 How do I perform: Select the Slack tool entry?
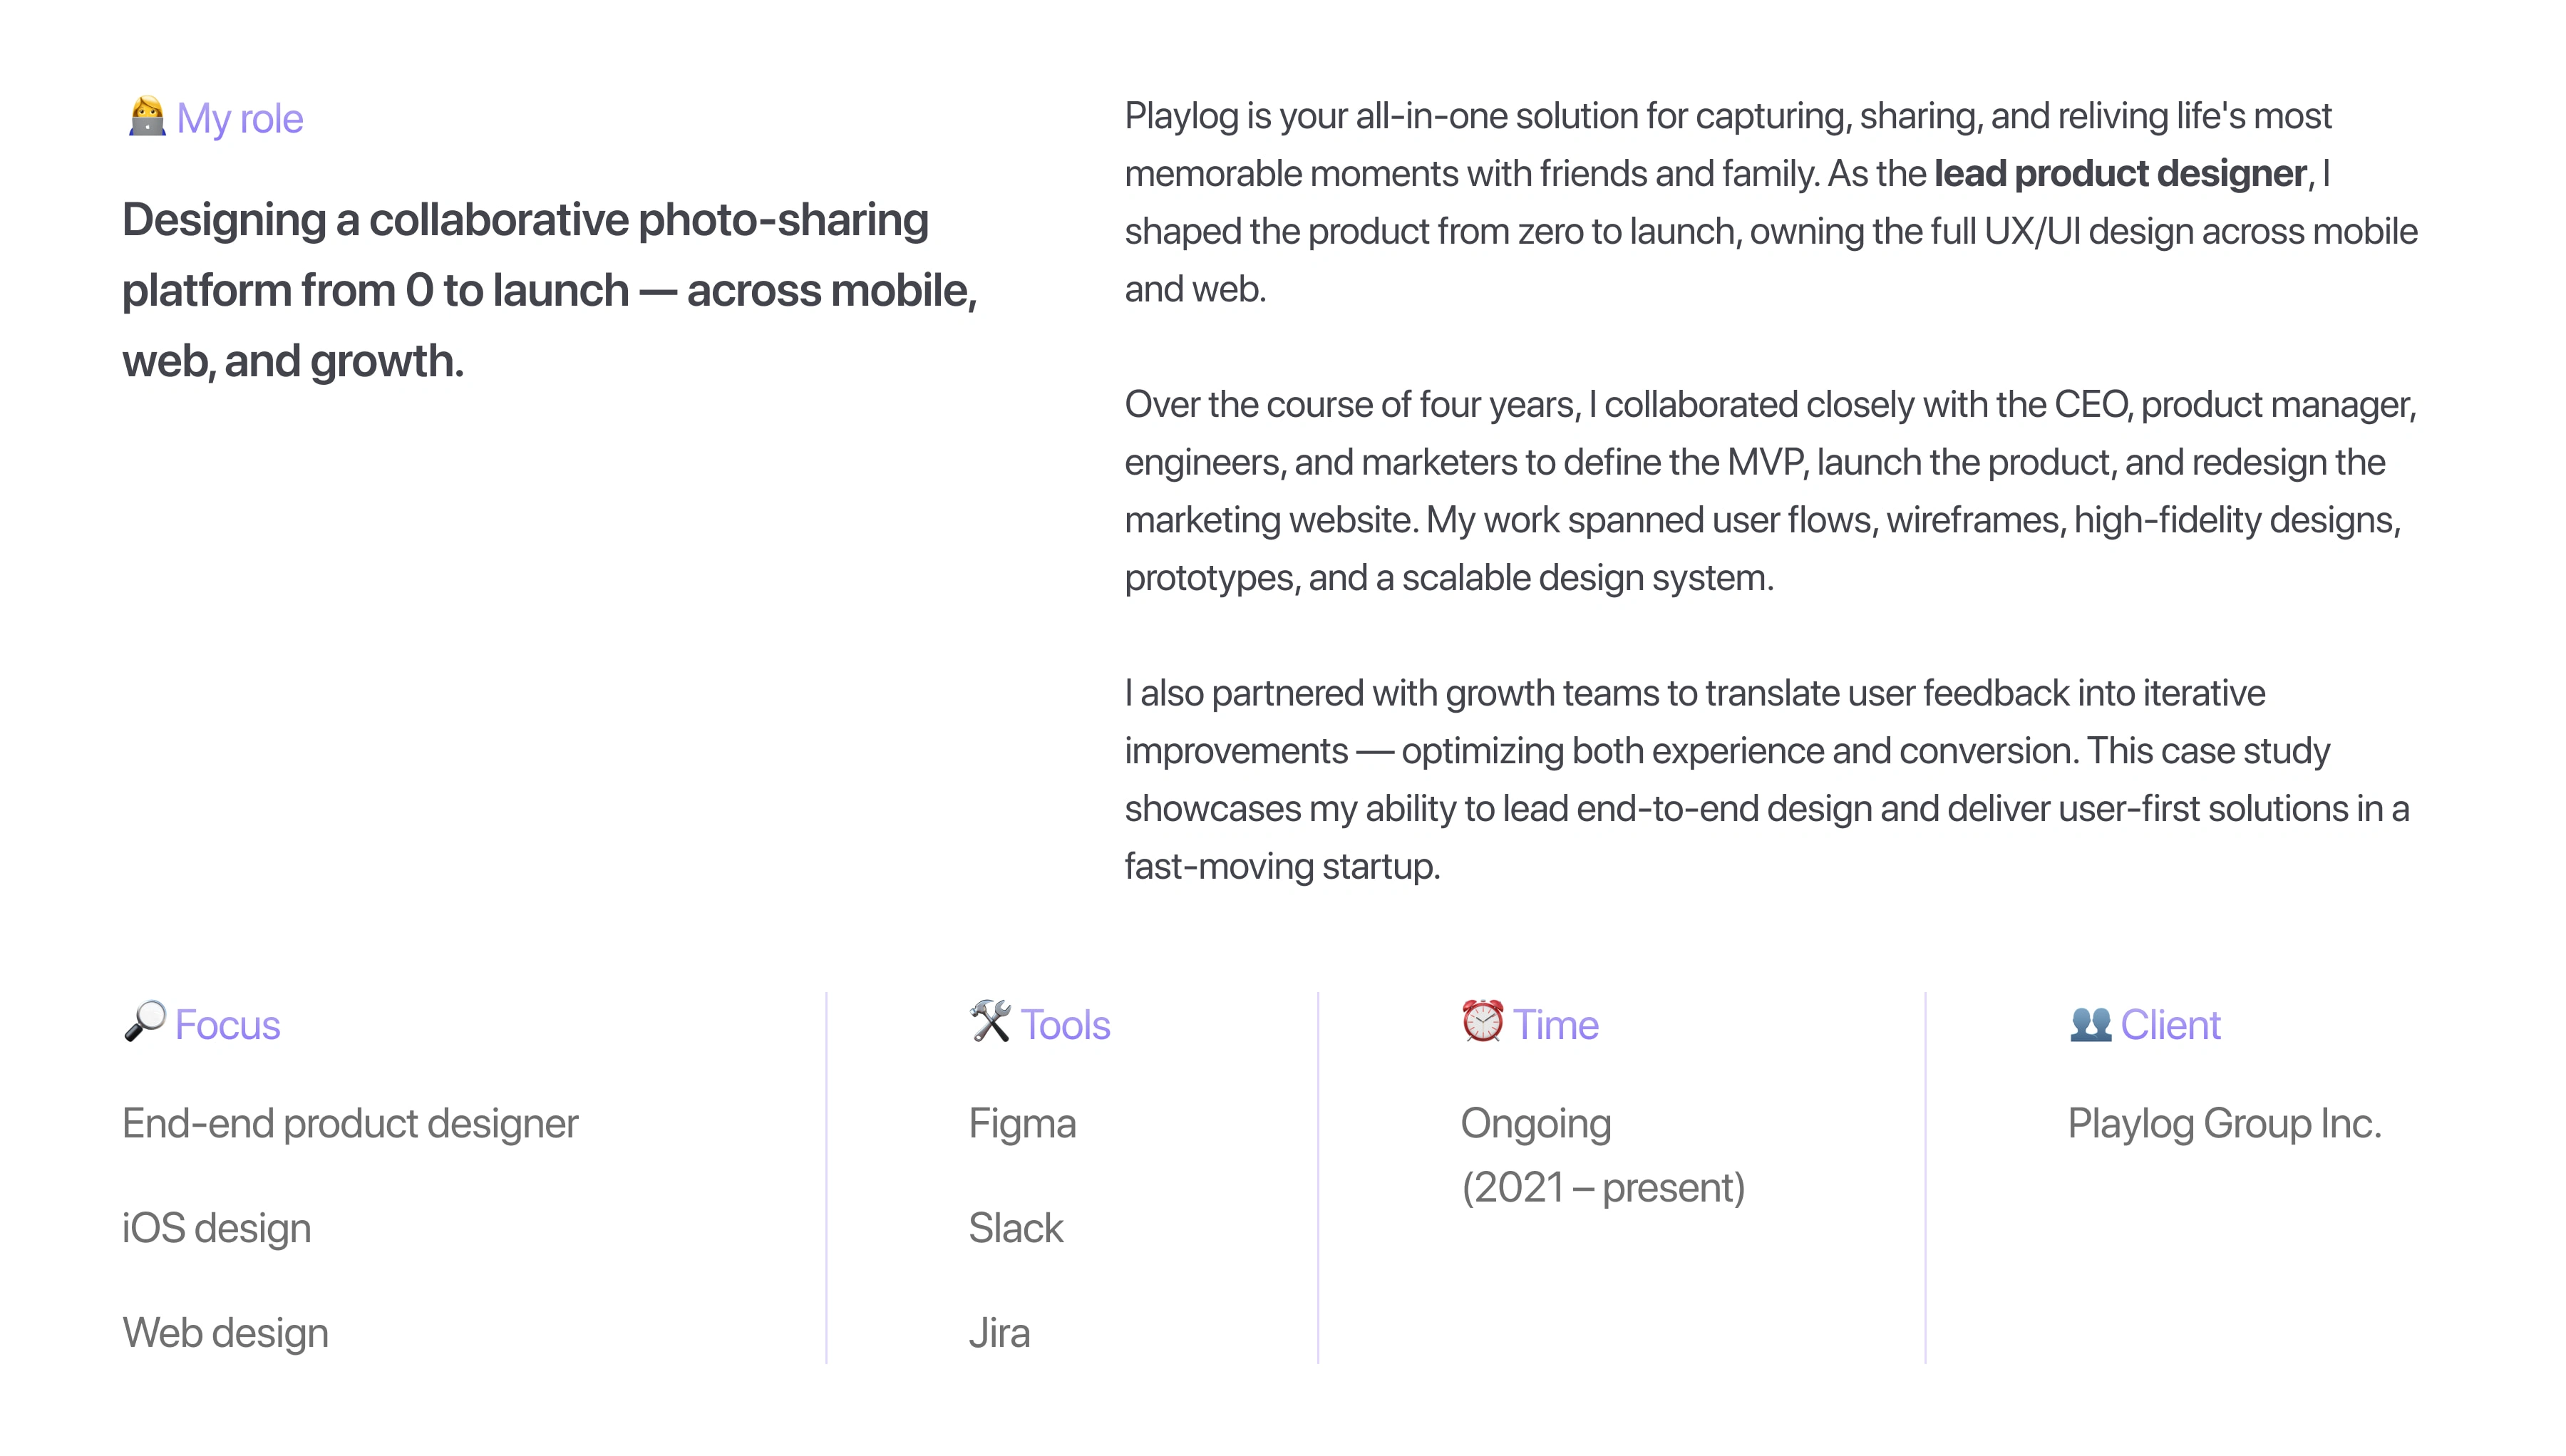1016,1228
